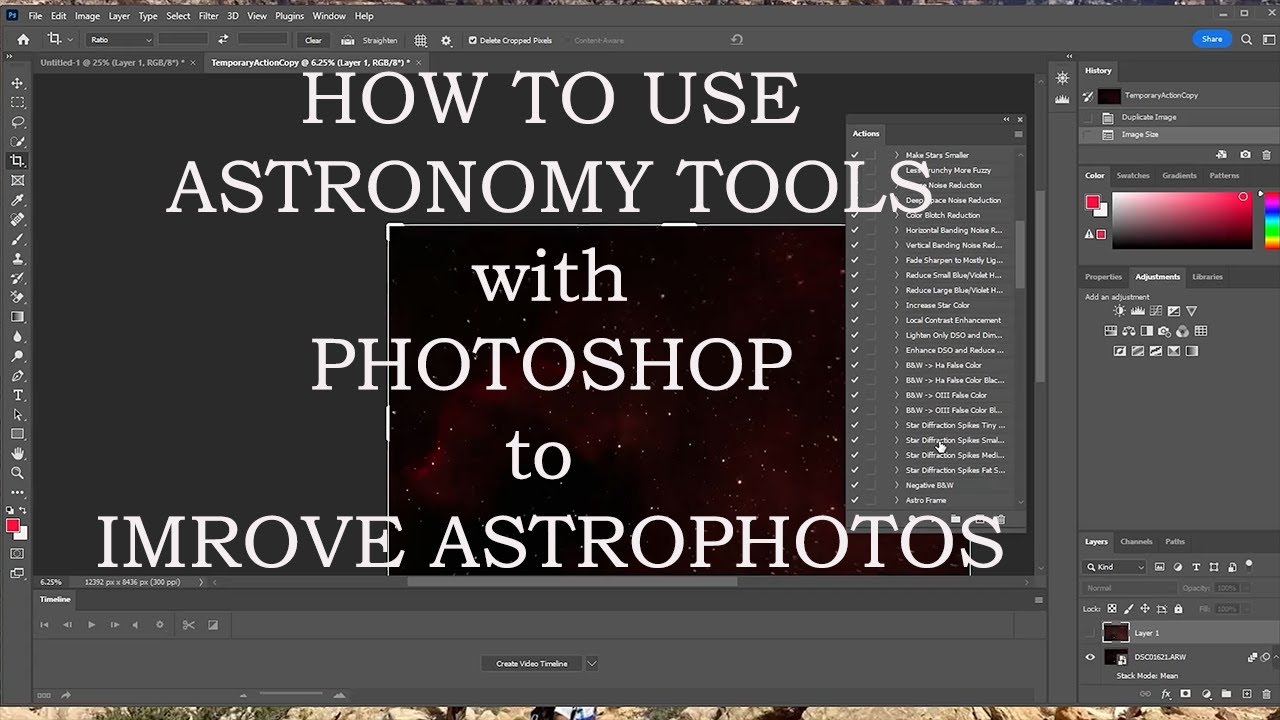Hide the DSC01621.ARW layer

1090,657
